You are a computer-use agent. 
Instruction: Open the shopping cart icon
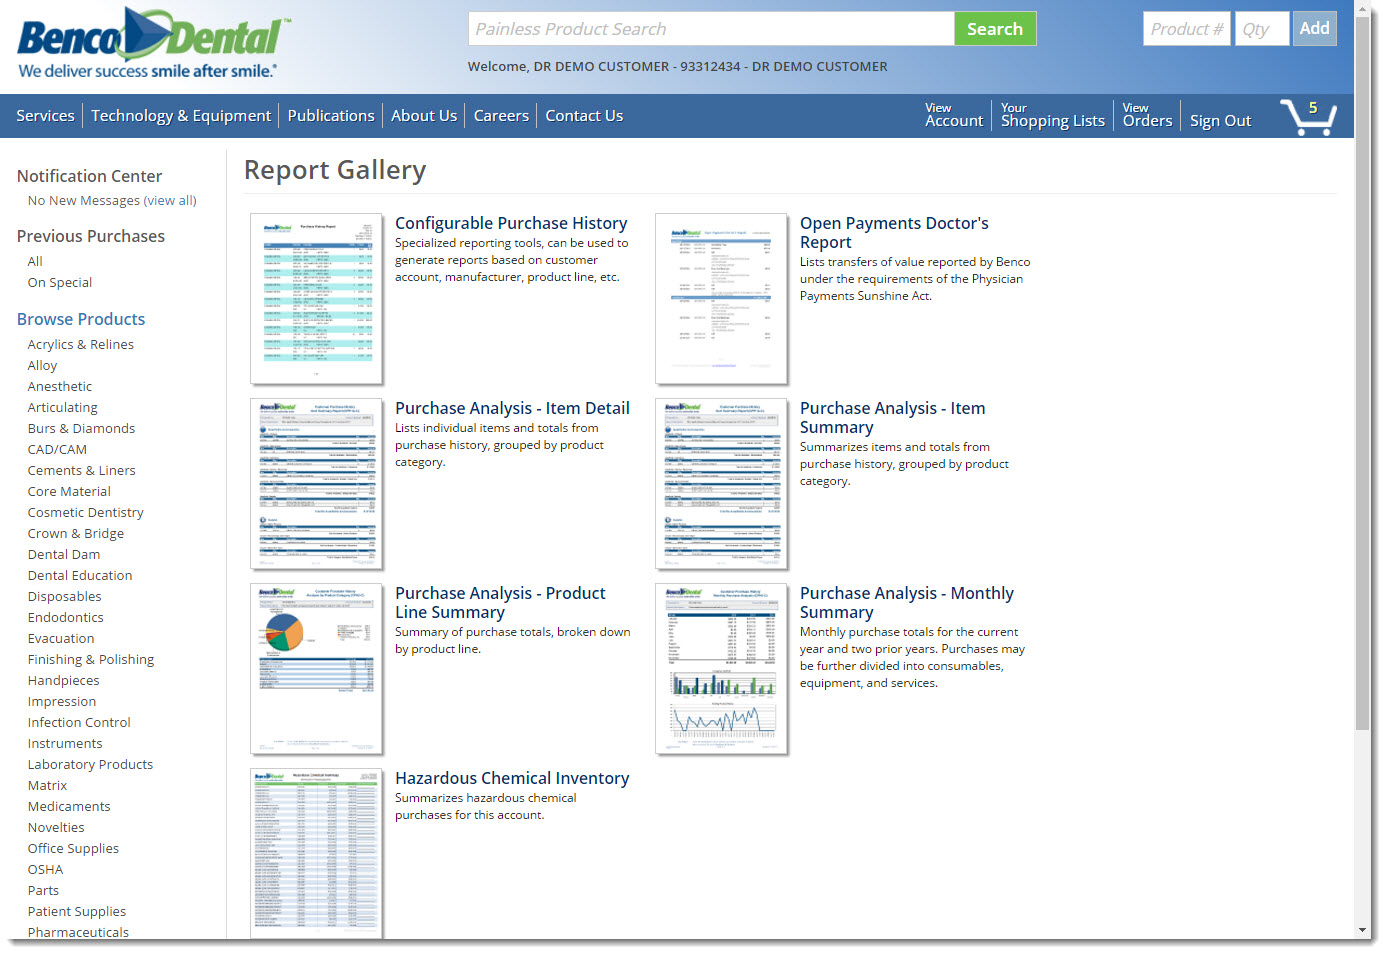click(1308, 117)
